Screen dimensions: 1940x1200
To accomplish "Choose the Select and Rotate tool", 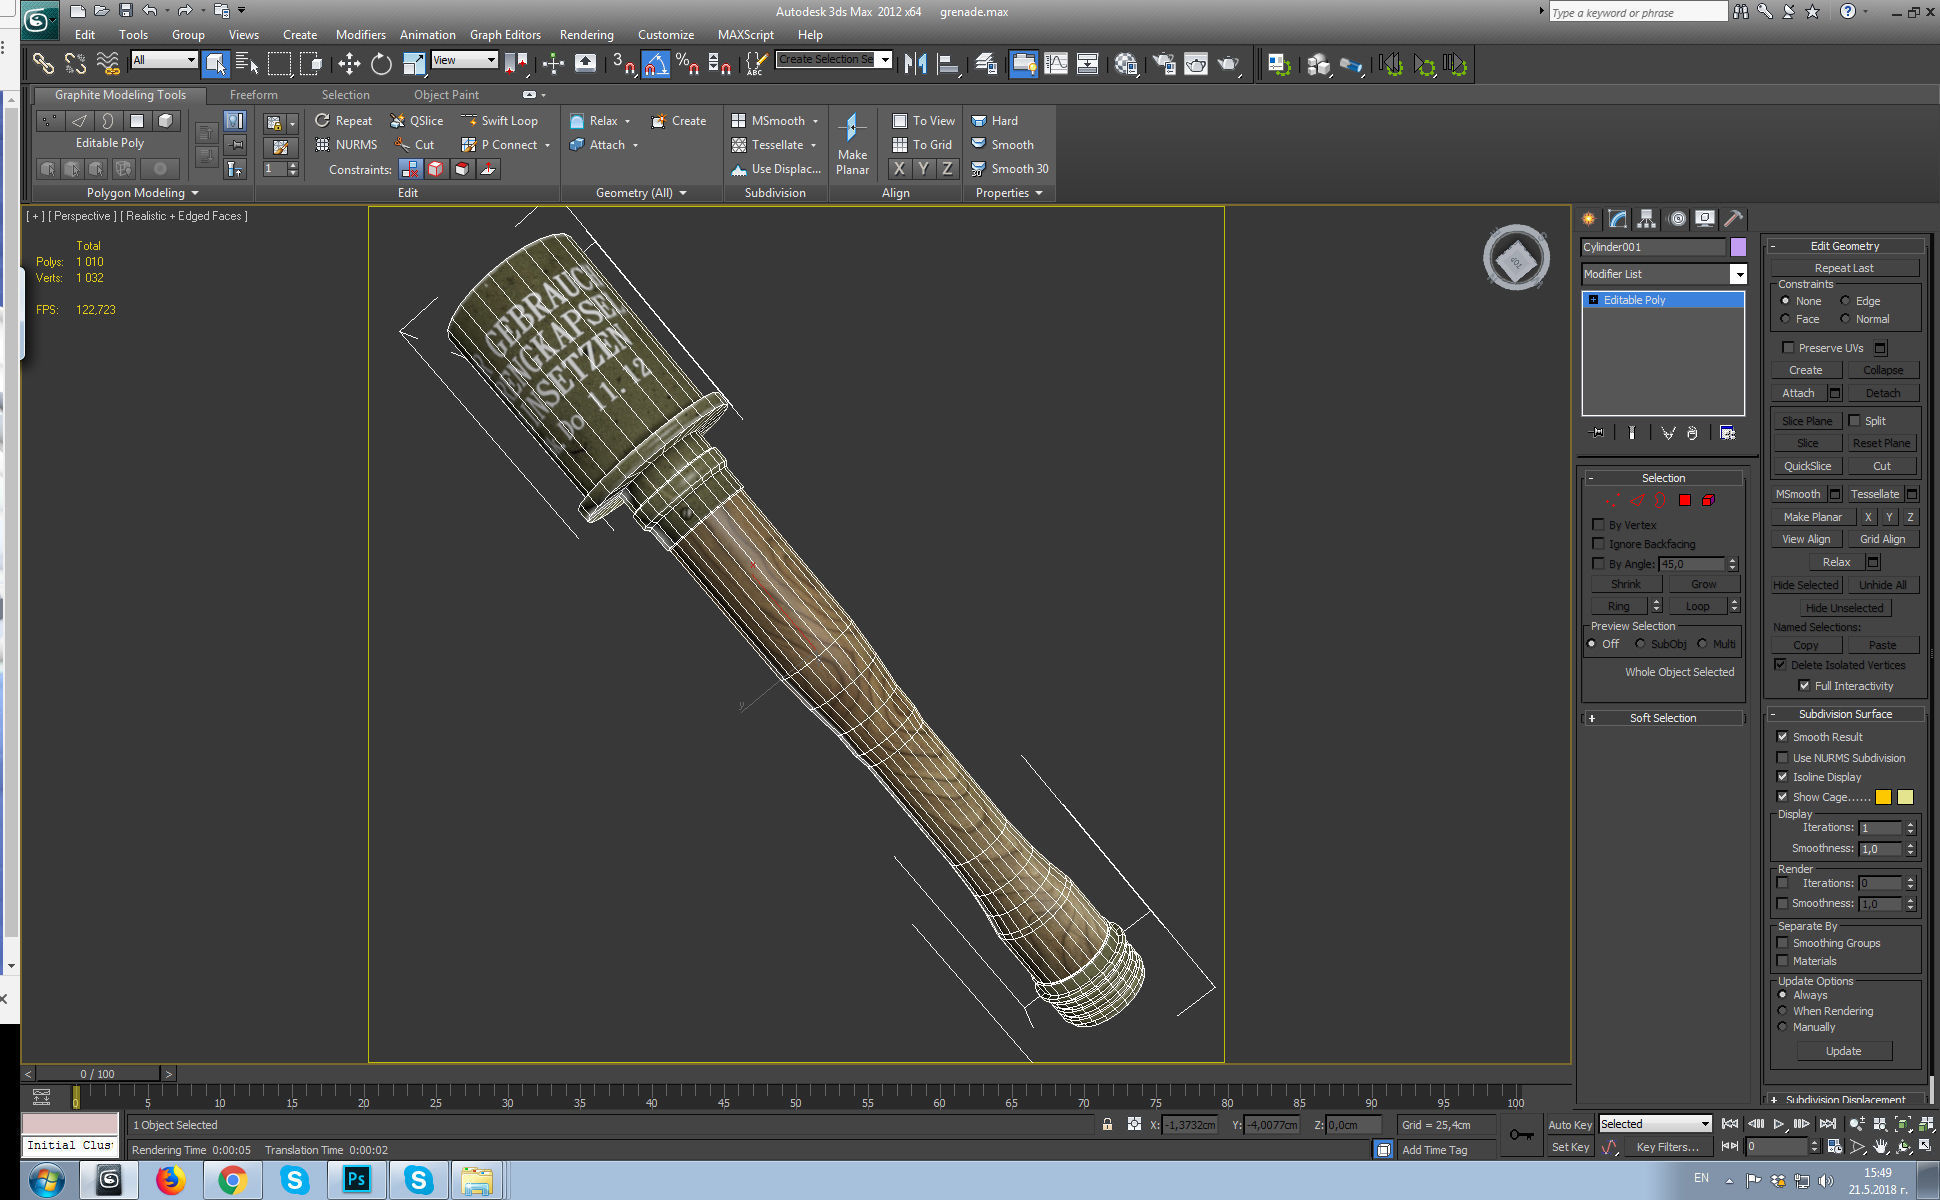I will [381, 65].
